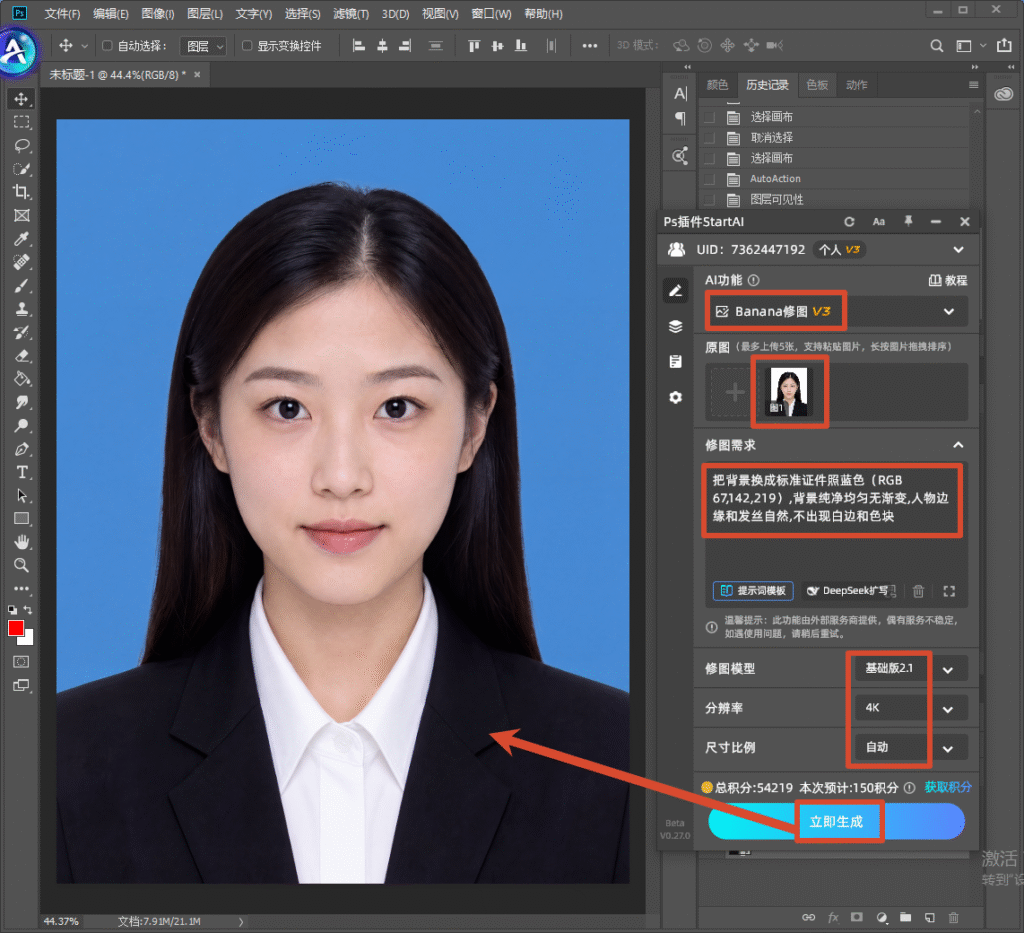Open the settings gear in StartAI sidebar
Image resolution: width=1024 pixels, height=933 pixels.
(x=676, y=397)
